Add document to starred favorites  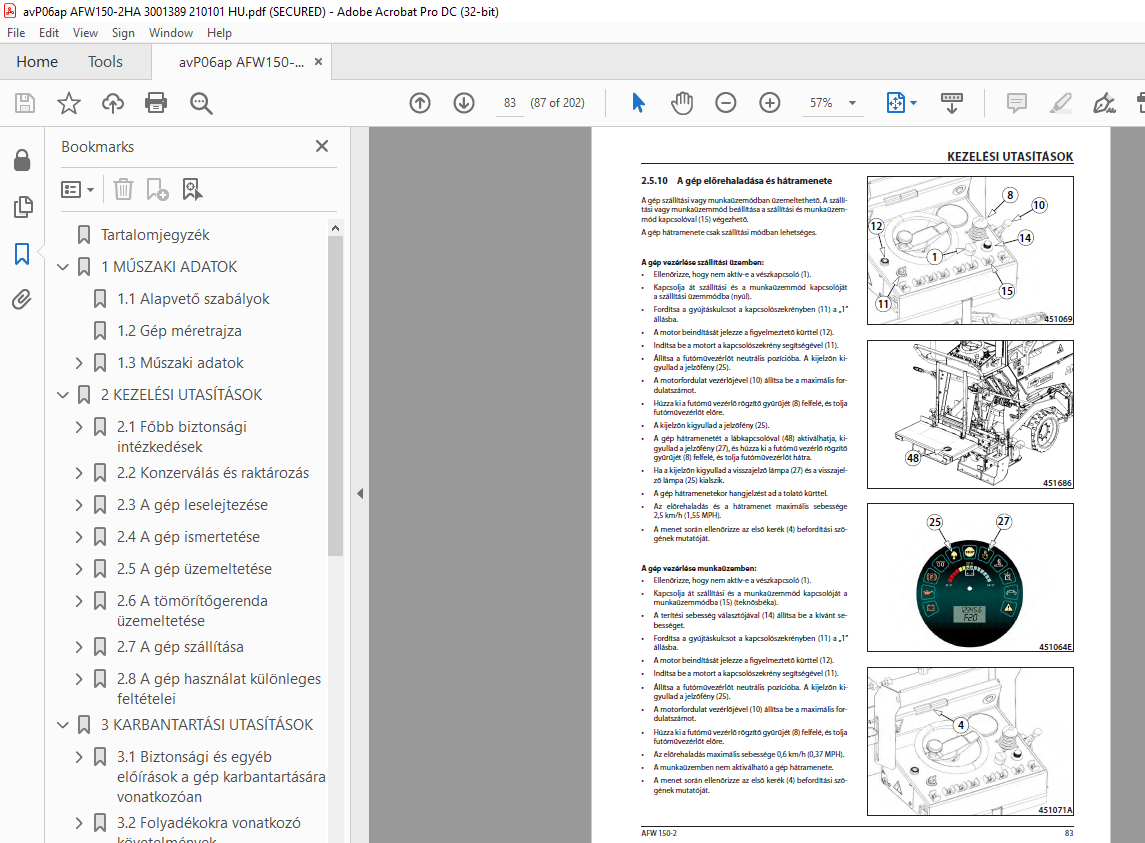tap(69, 103)
